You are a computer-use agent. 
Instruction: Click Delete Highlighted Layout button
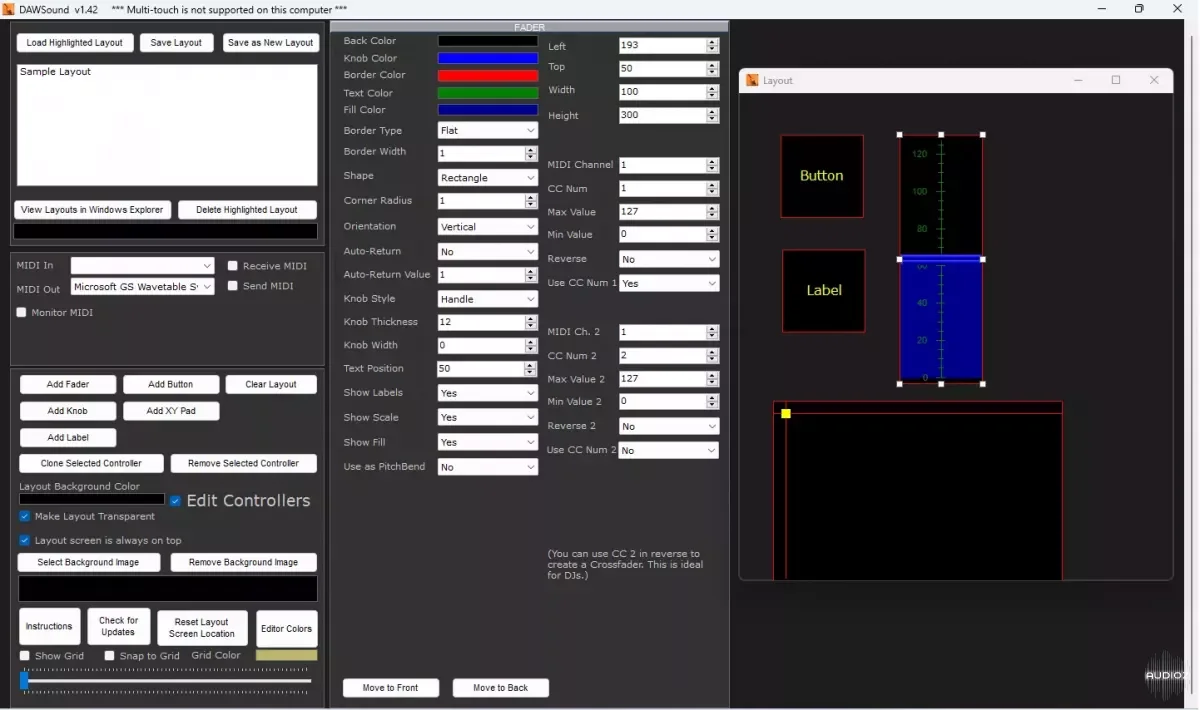point(247,210)
